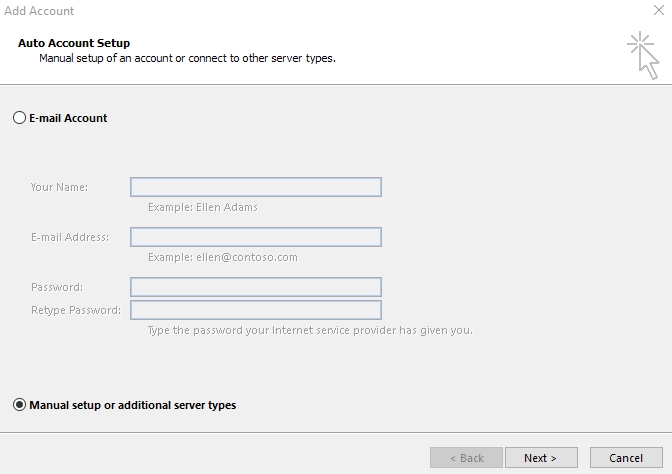Click the cursor sparkle icon in header

pos(643,55)
